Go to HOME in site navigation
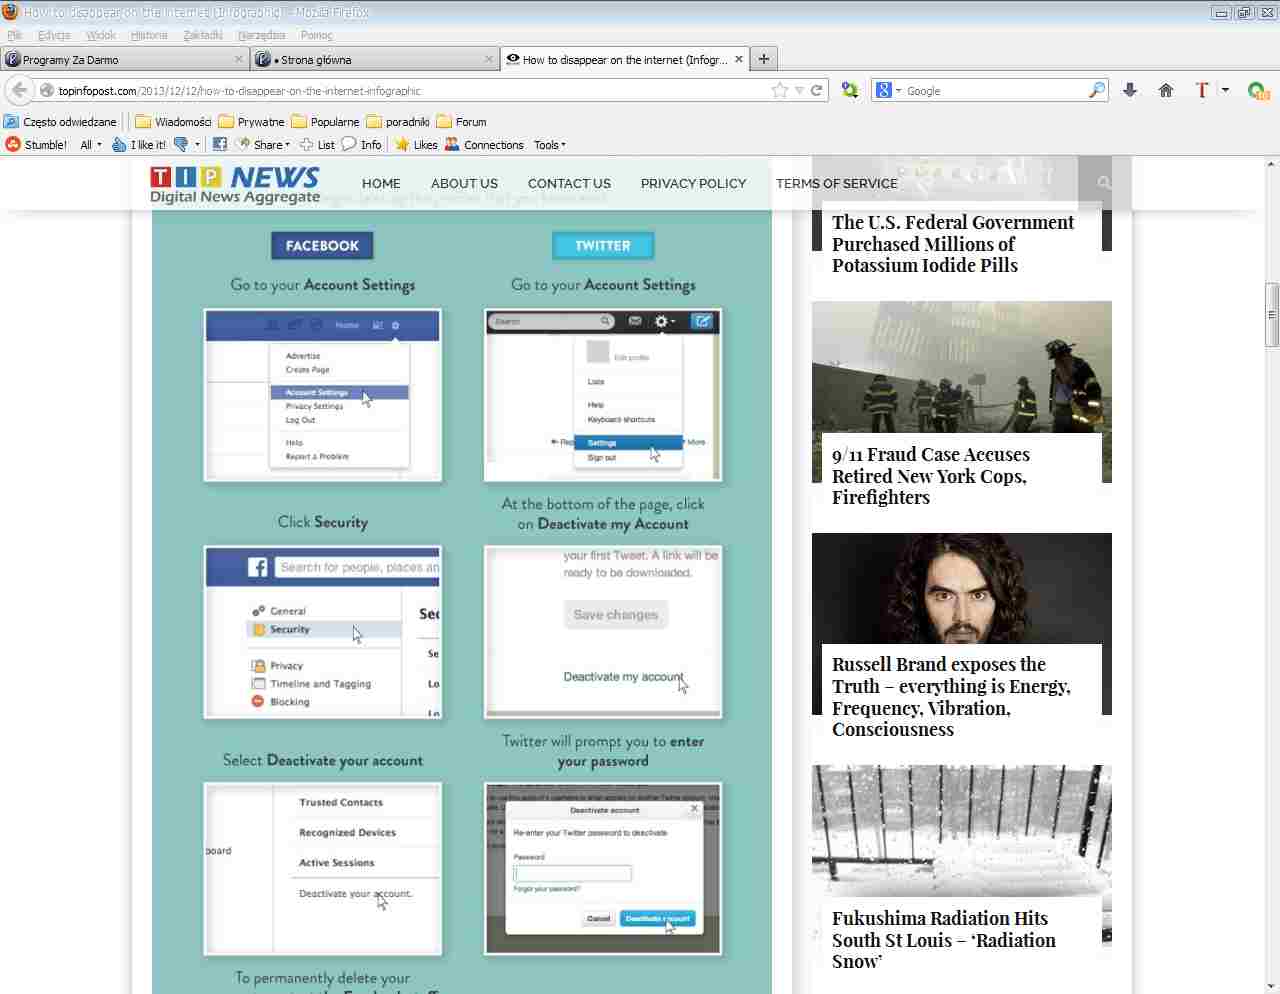Viewport: 1280px width, 994px height. coord(381,184)
